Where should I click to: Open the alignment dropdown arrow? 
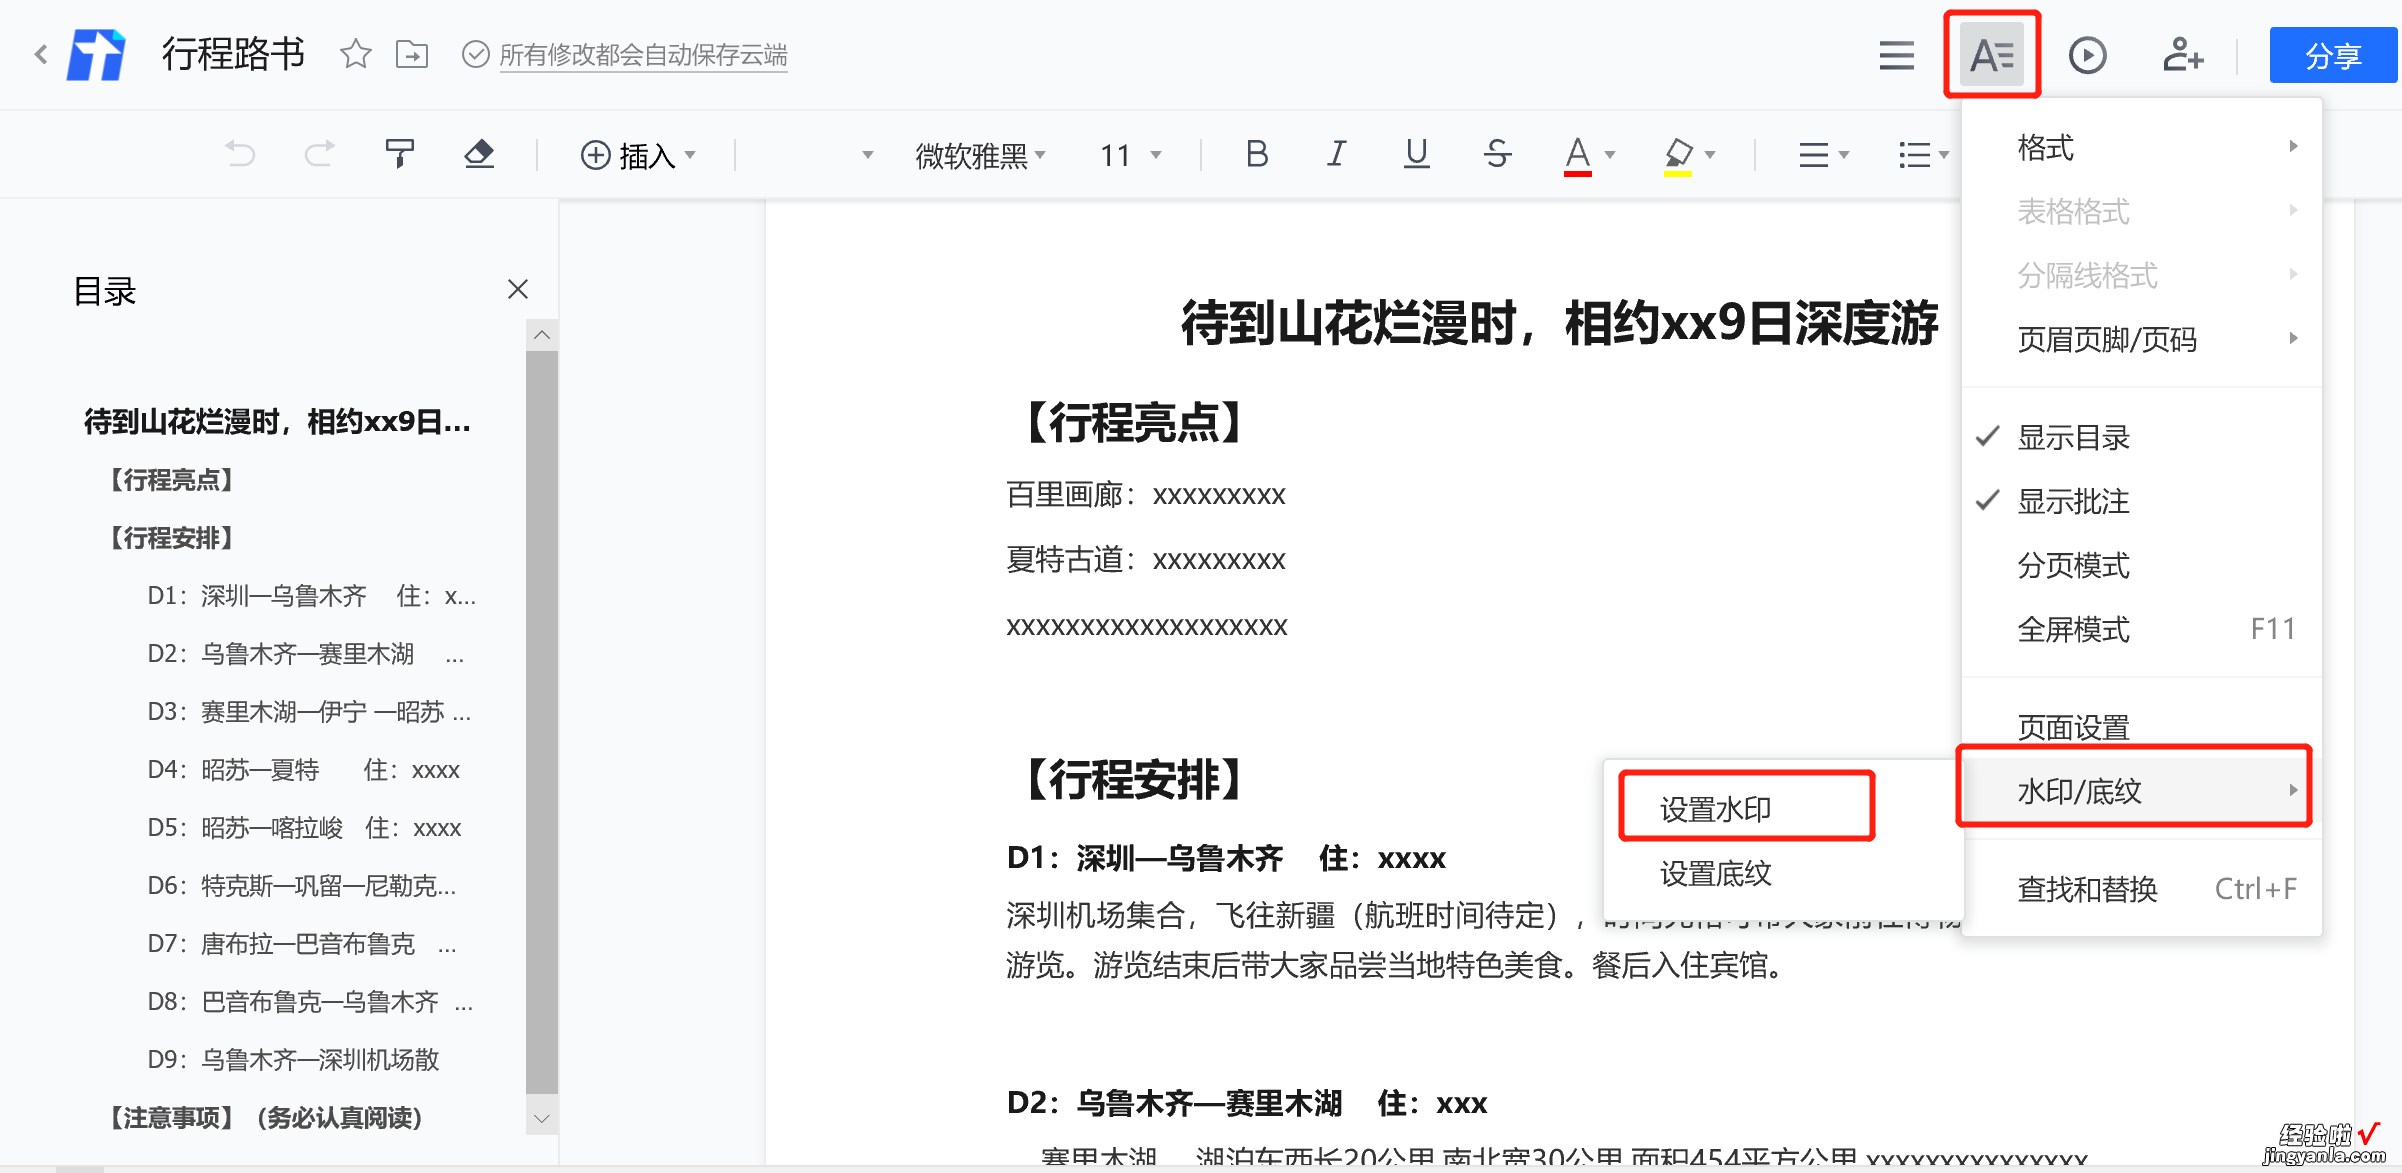click(1844, 155)
